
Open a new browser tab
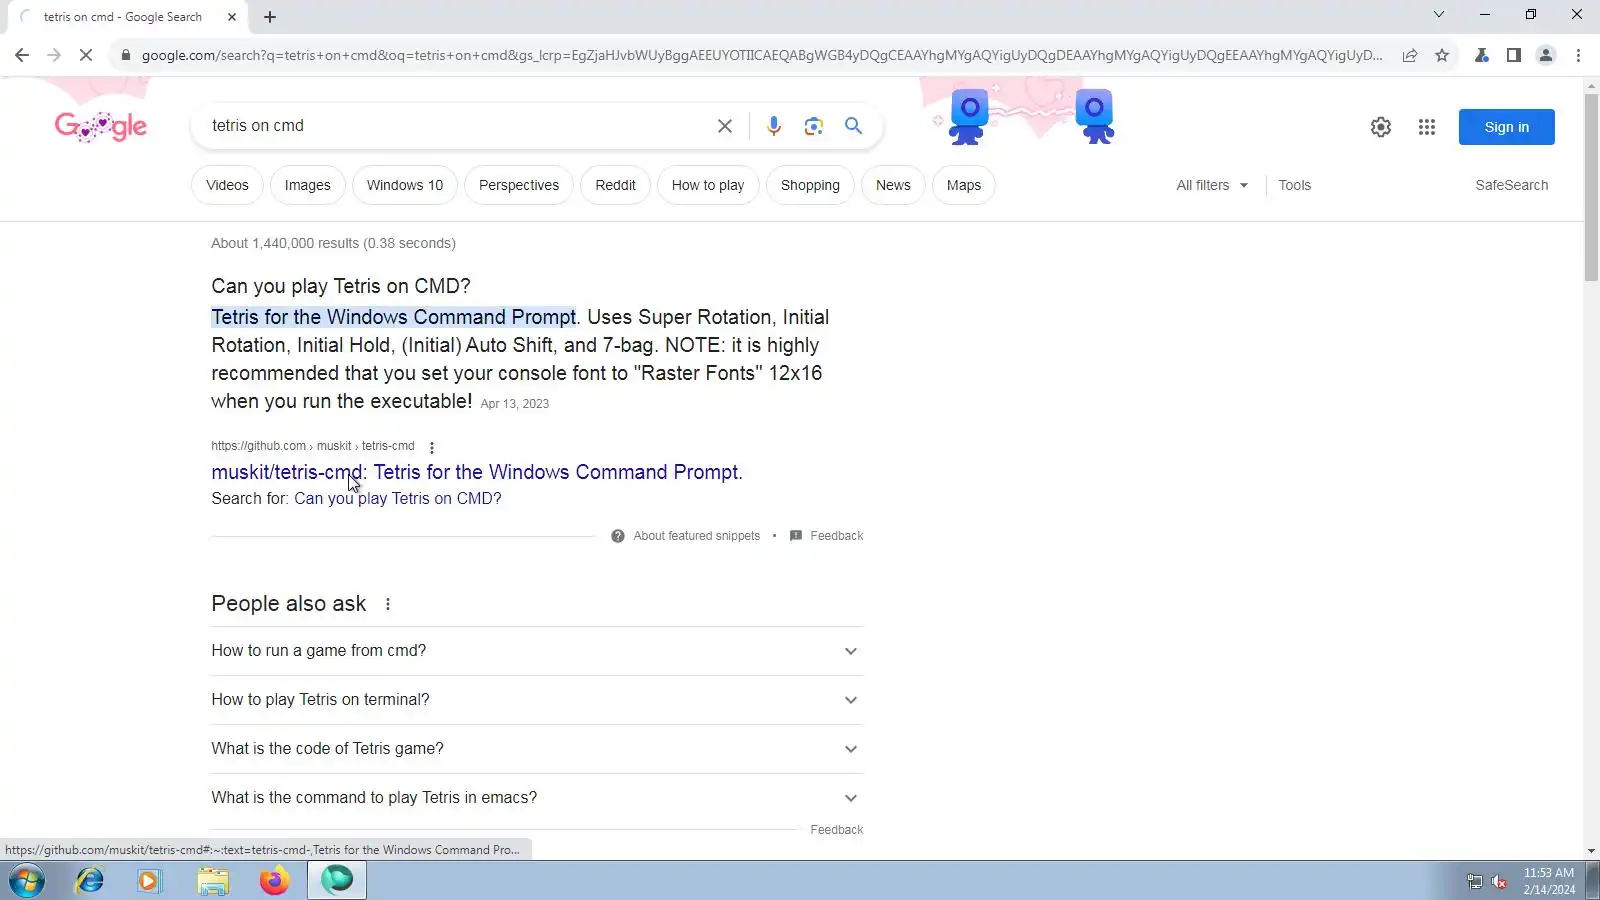(270, 17)
